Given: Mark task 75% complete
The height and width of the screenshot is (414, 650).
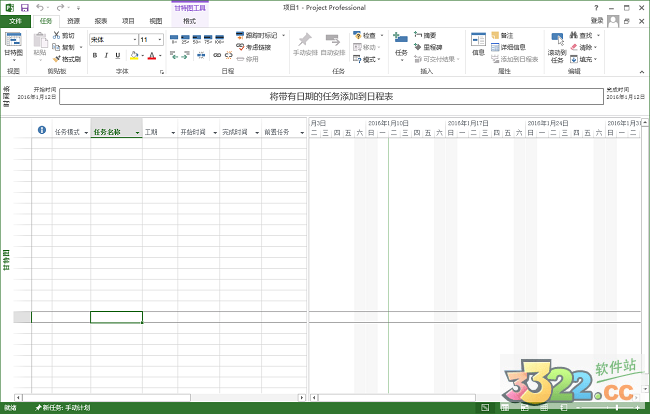Looking at the screenshot, I should (208, 39).
